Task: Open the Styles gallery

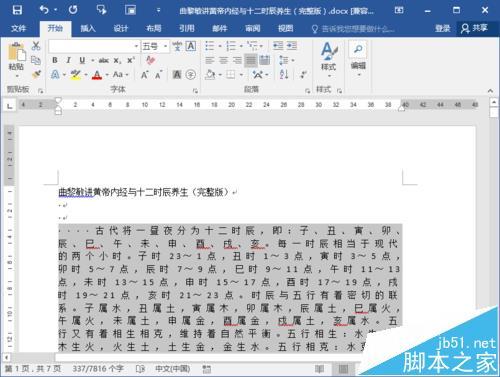Action: click(328, 60)
